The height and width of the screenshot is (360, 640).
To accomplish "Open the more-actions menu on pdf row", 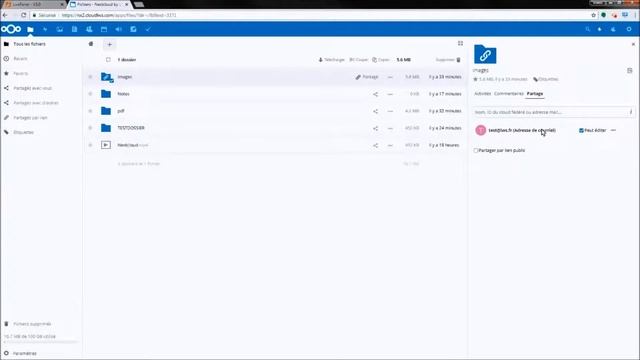I will click(390, 111).
